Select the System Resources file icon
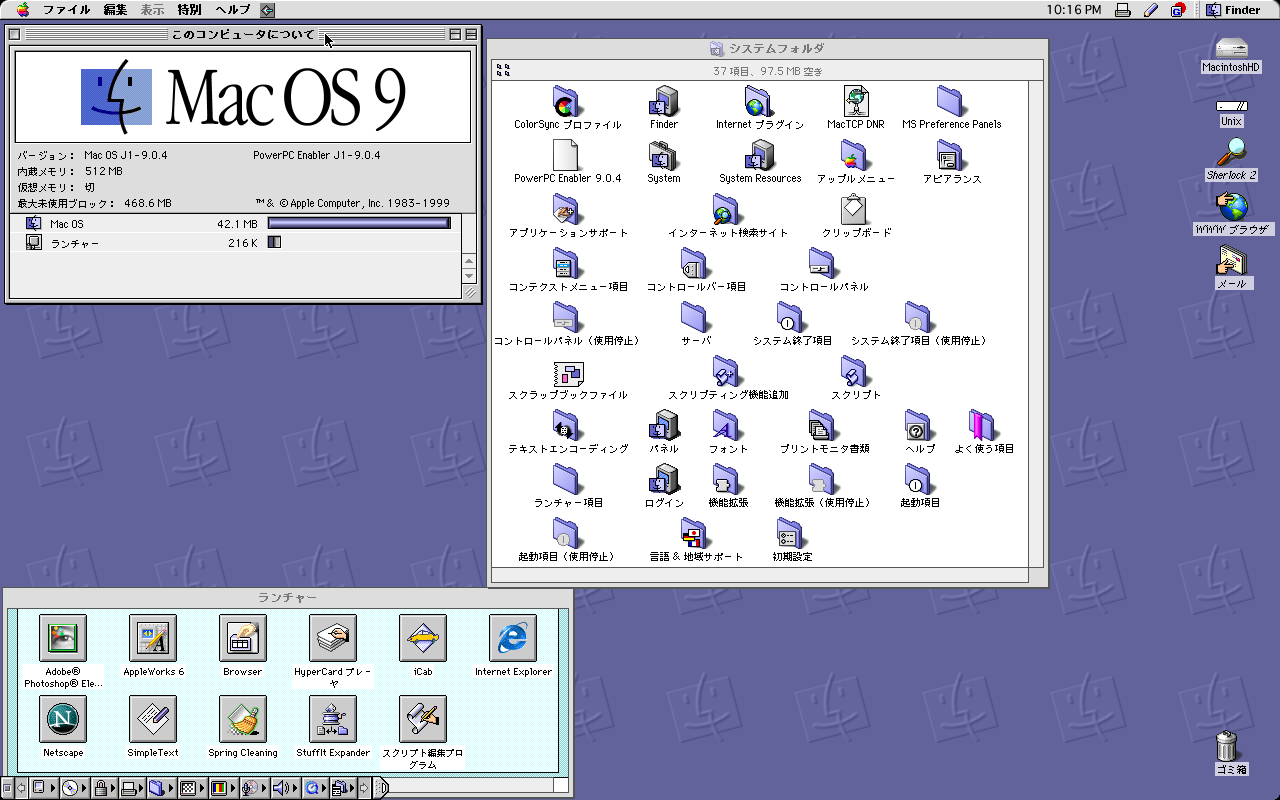The image size is (1280, 800). (x=760, y=156)
